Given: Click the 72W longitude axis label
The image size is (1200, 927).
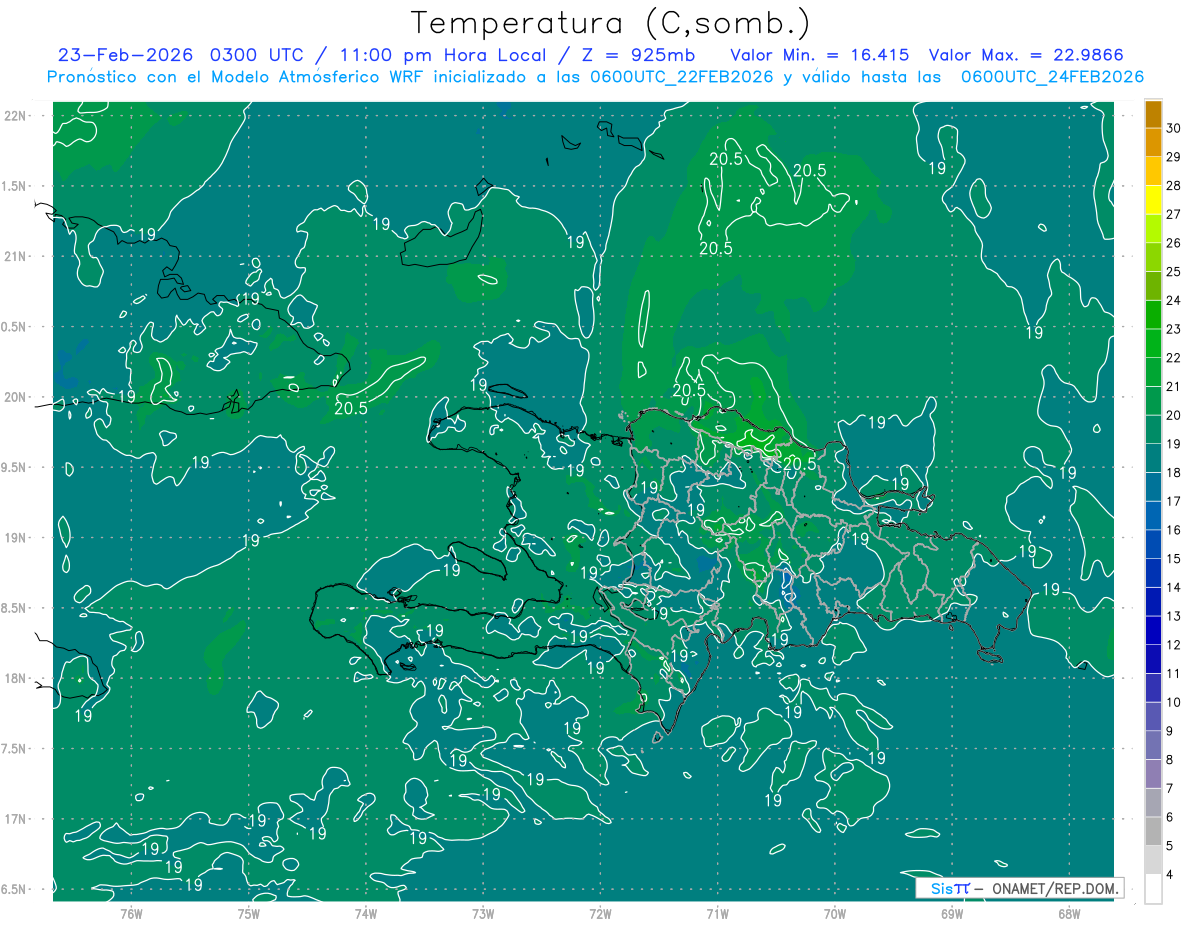Looking at the screenshot, I should coord(600,914).
